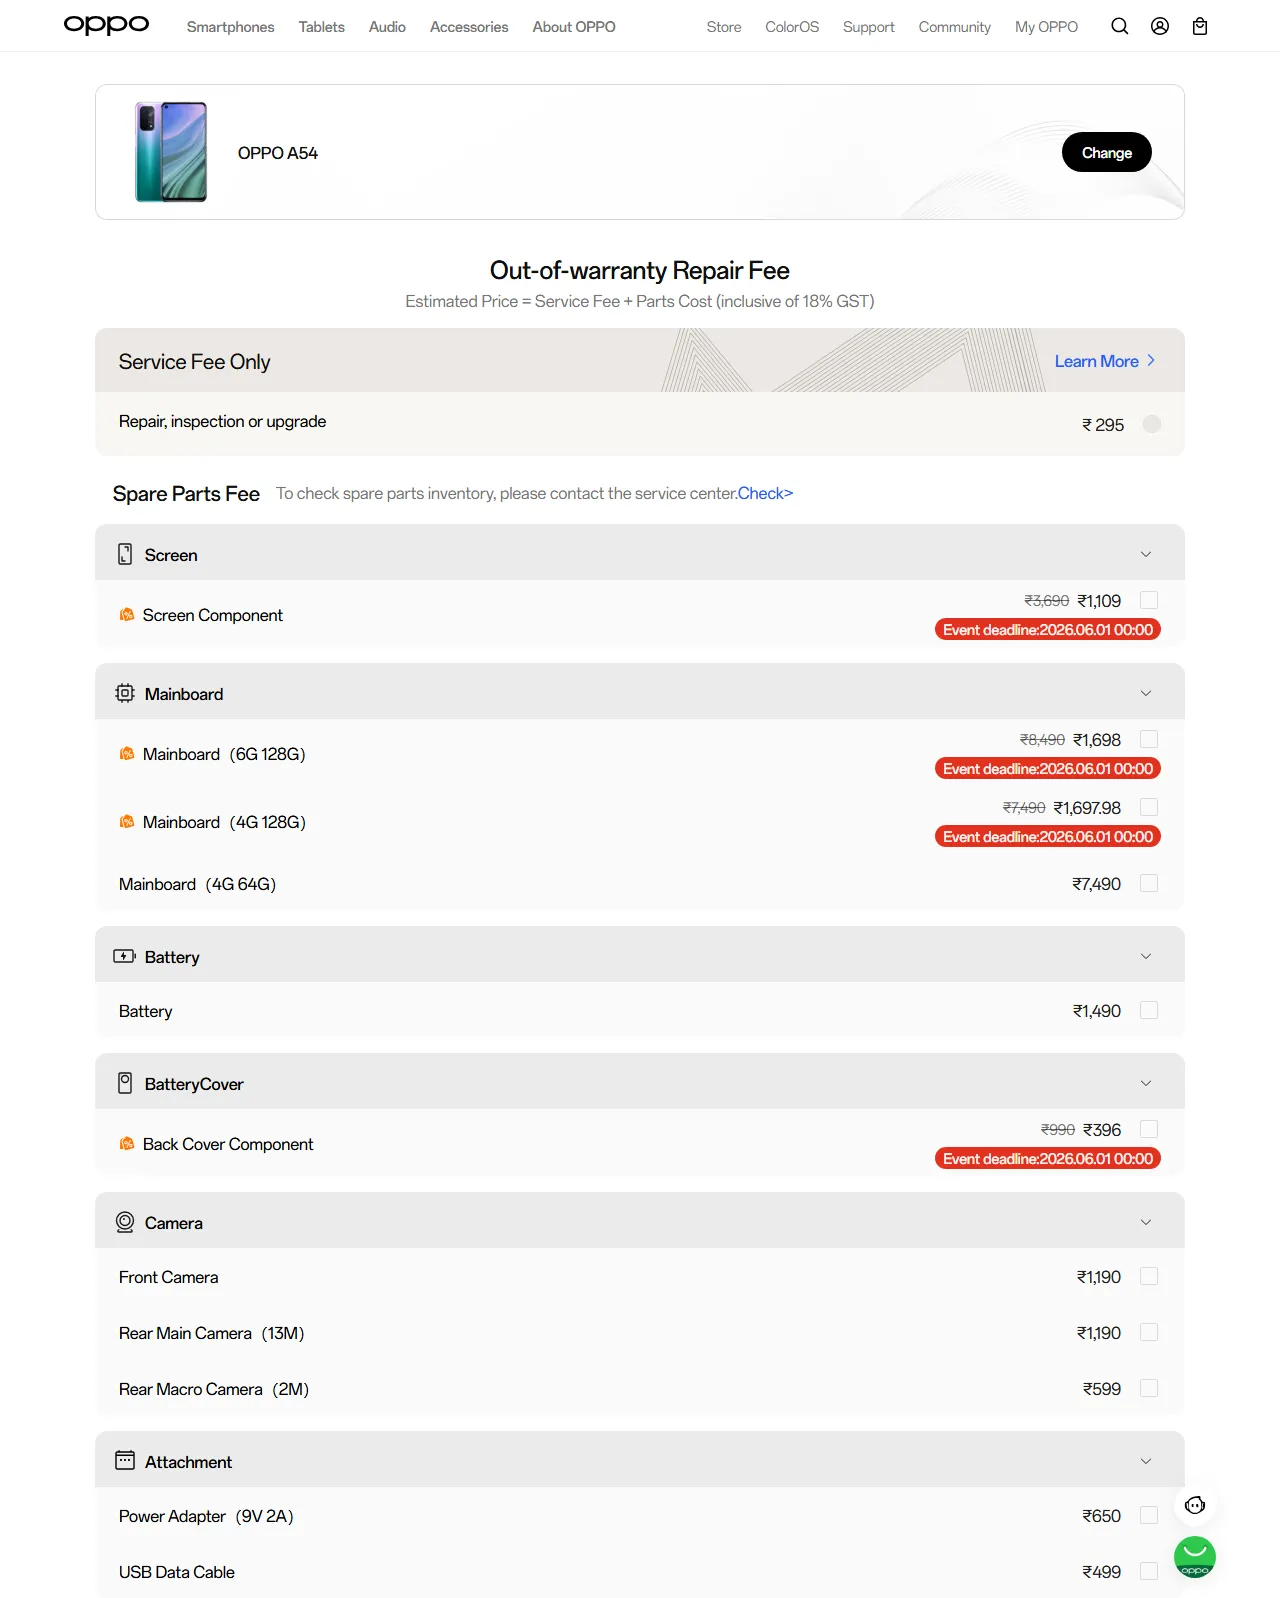Viewport: 1280px width, 1598px height.
Task: Click the Rear Macro Camera price ₹599
Action: [x=1102, y=1389]
